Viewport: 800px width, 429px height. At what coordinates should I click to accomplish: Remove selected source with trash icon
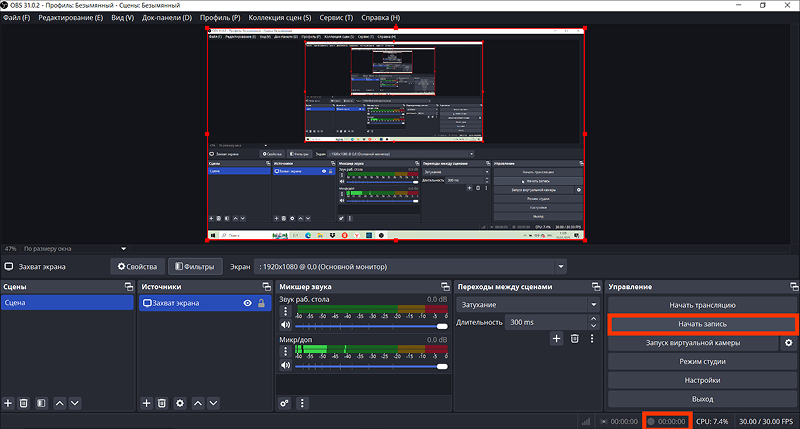(162, 403)
